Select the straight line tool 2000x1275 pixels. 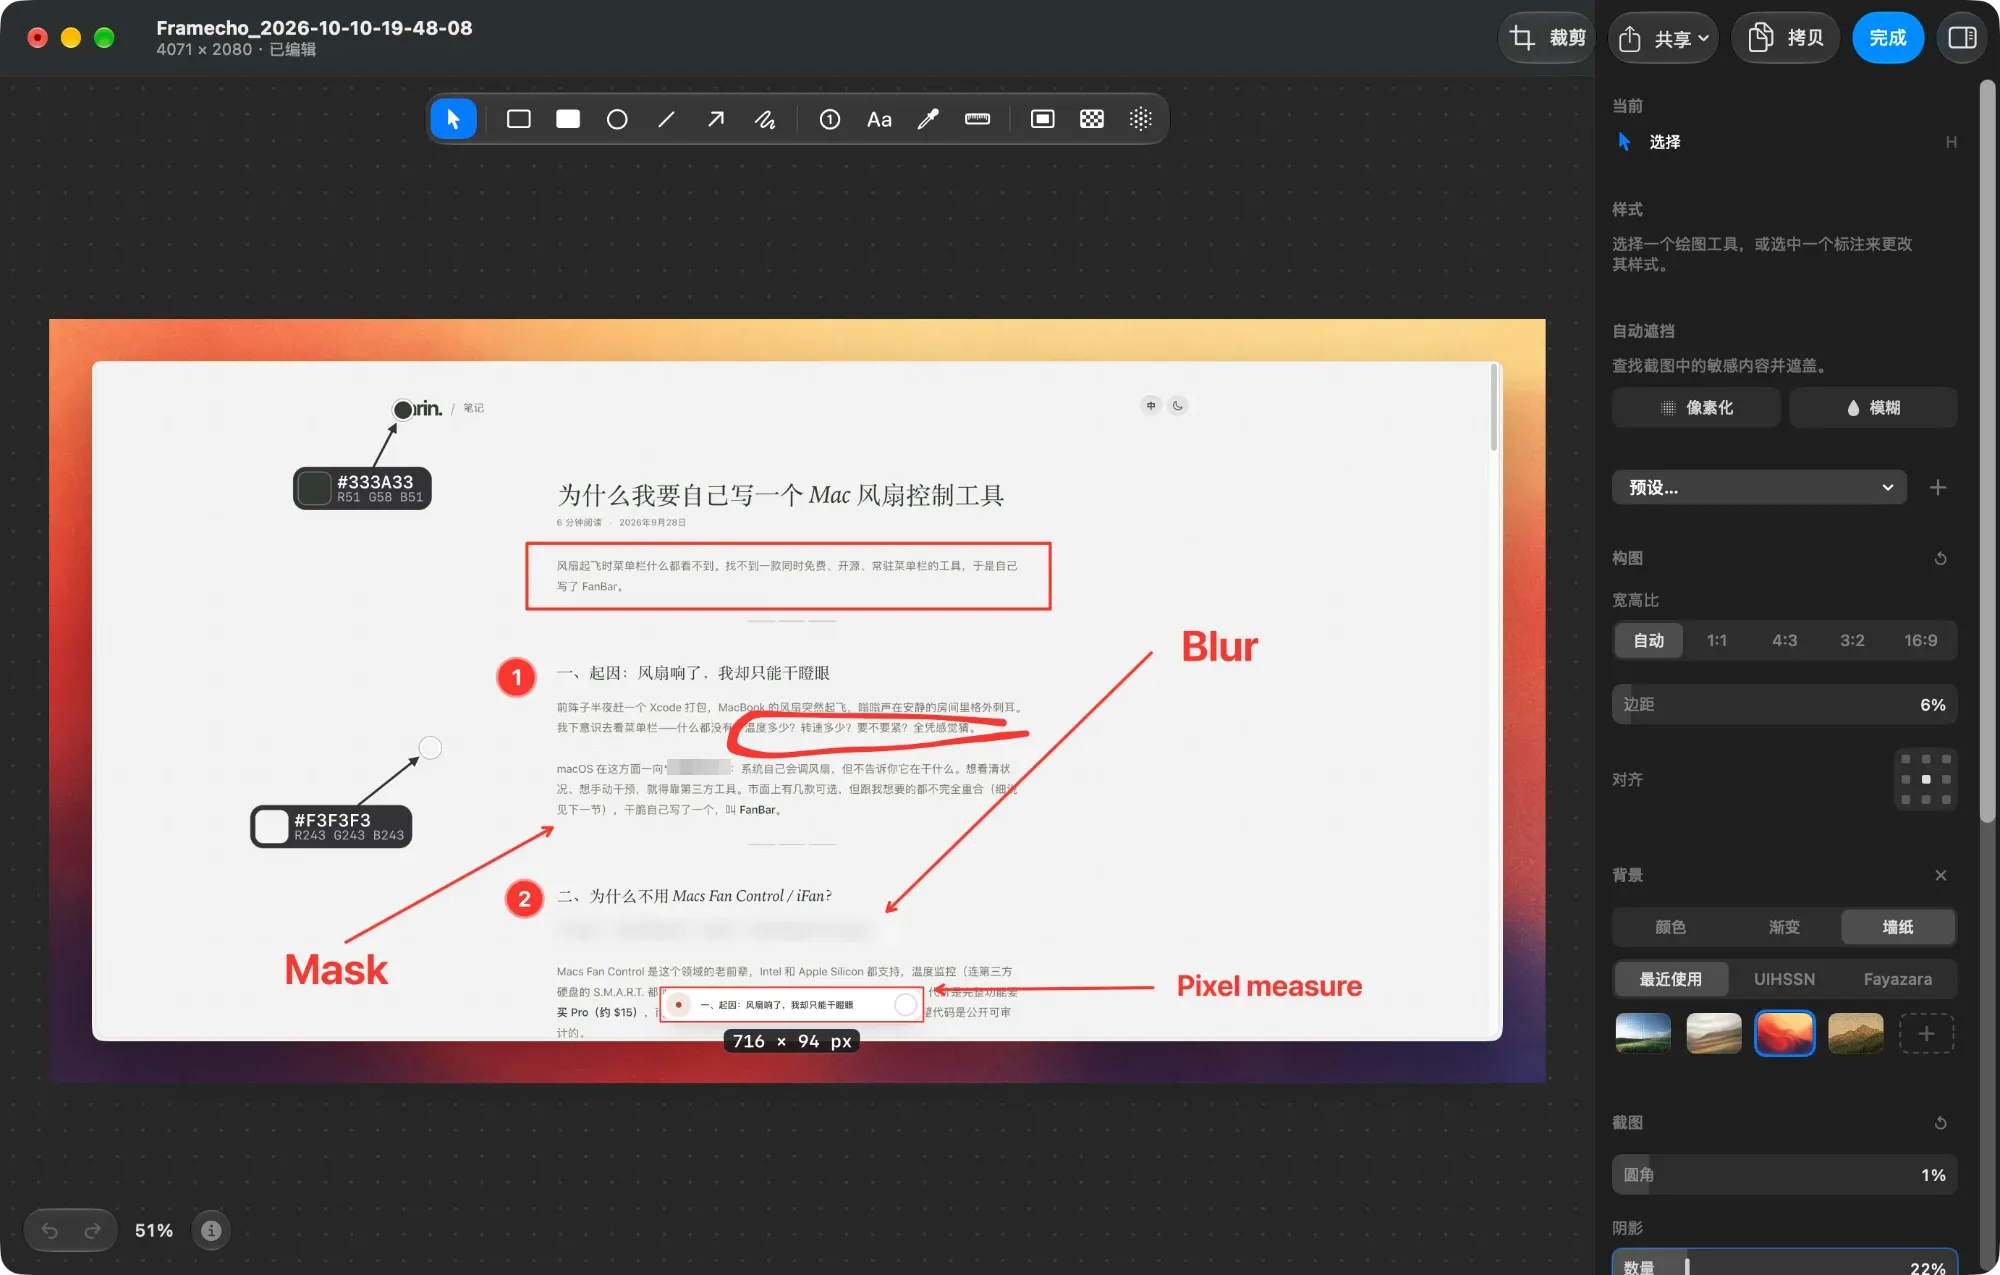tap(666, 119)
